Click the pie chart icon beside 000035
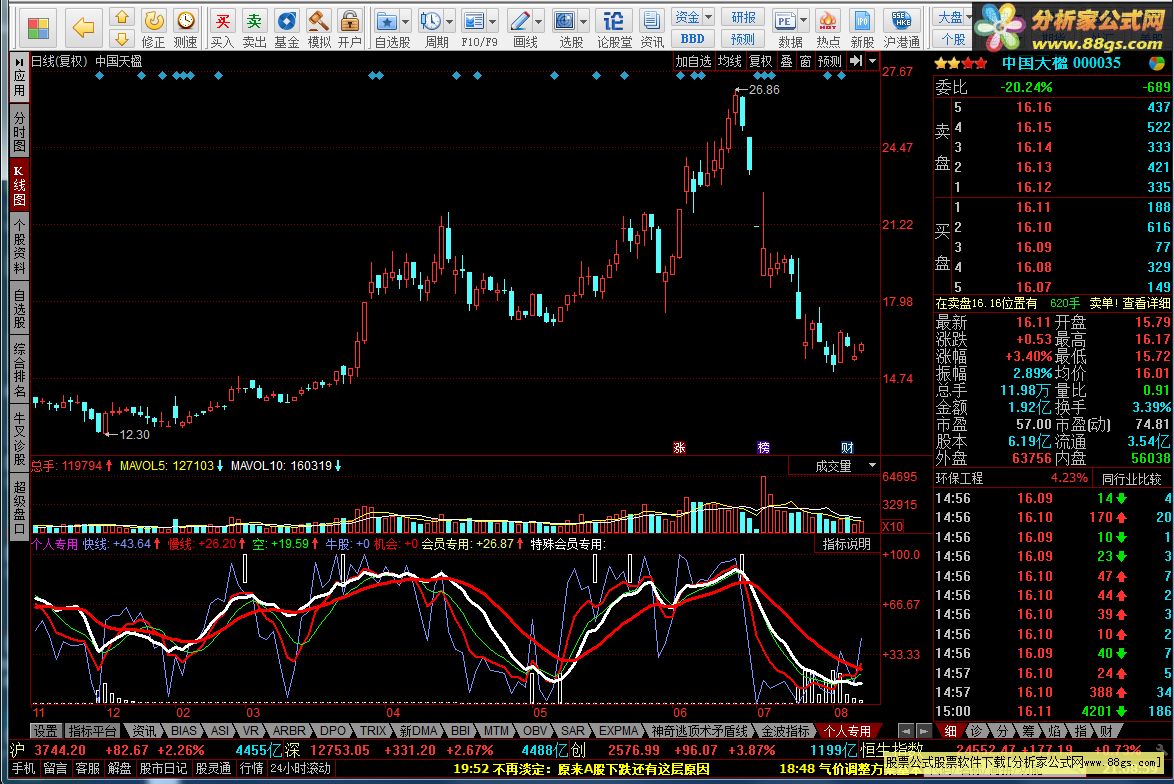Screen dimensions: 1174x784 1158,64
